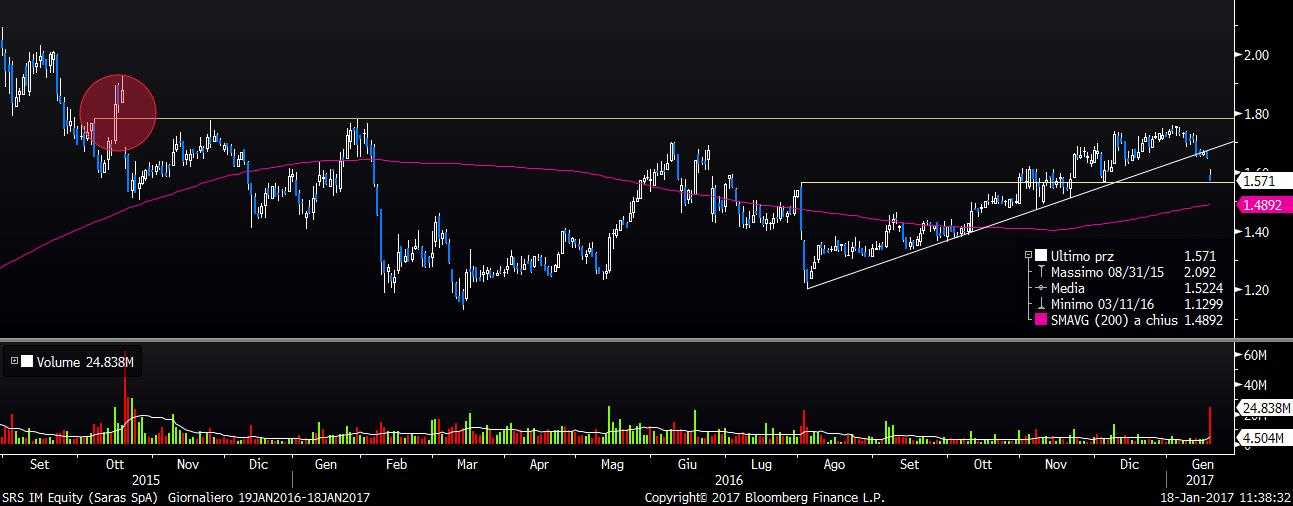Image resolution: width=1293 pixels, height=506 pixels.
Task: Click the 40M volume axis label
Action: pyautogui.click(x=1256, y=384)
